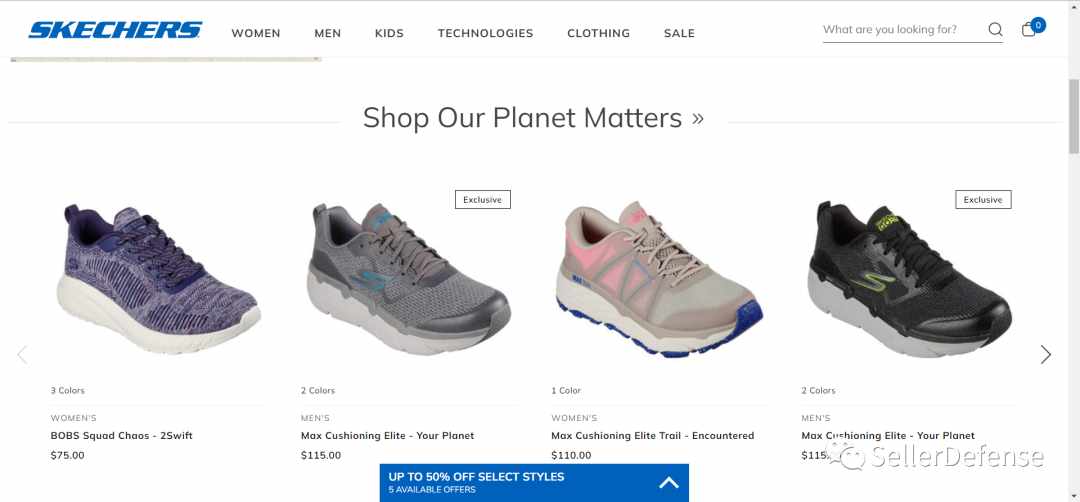
Task: Advance carousel with the right arrow
Action: 1046,355
